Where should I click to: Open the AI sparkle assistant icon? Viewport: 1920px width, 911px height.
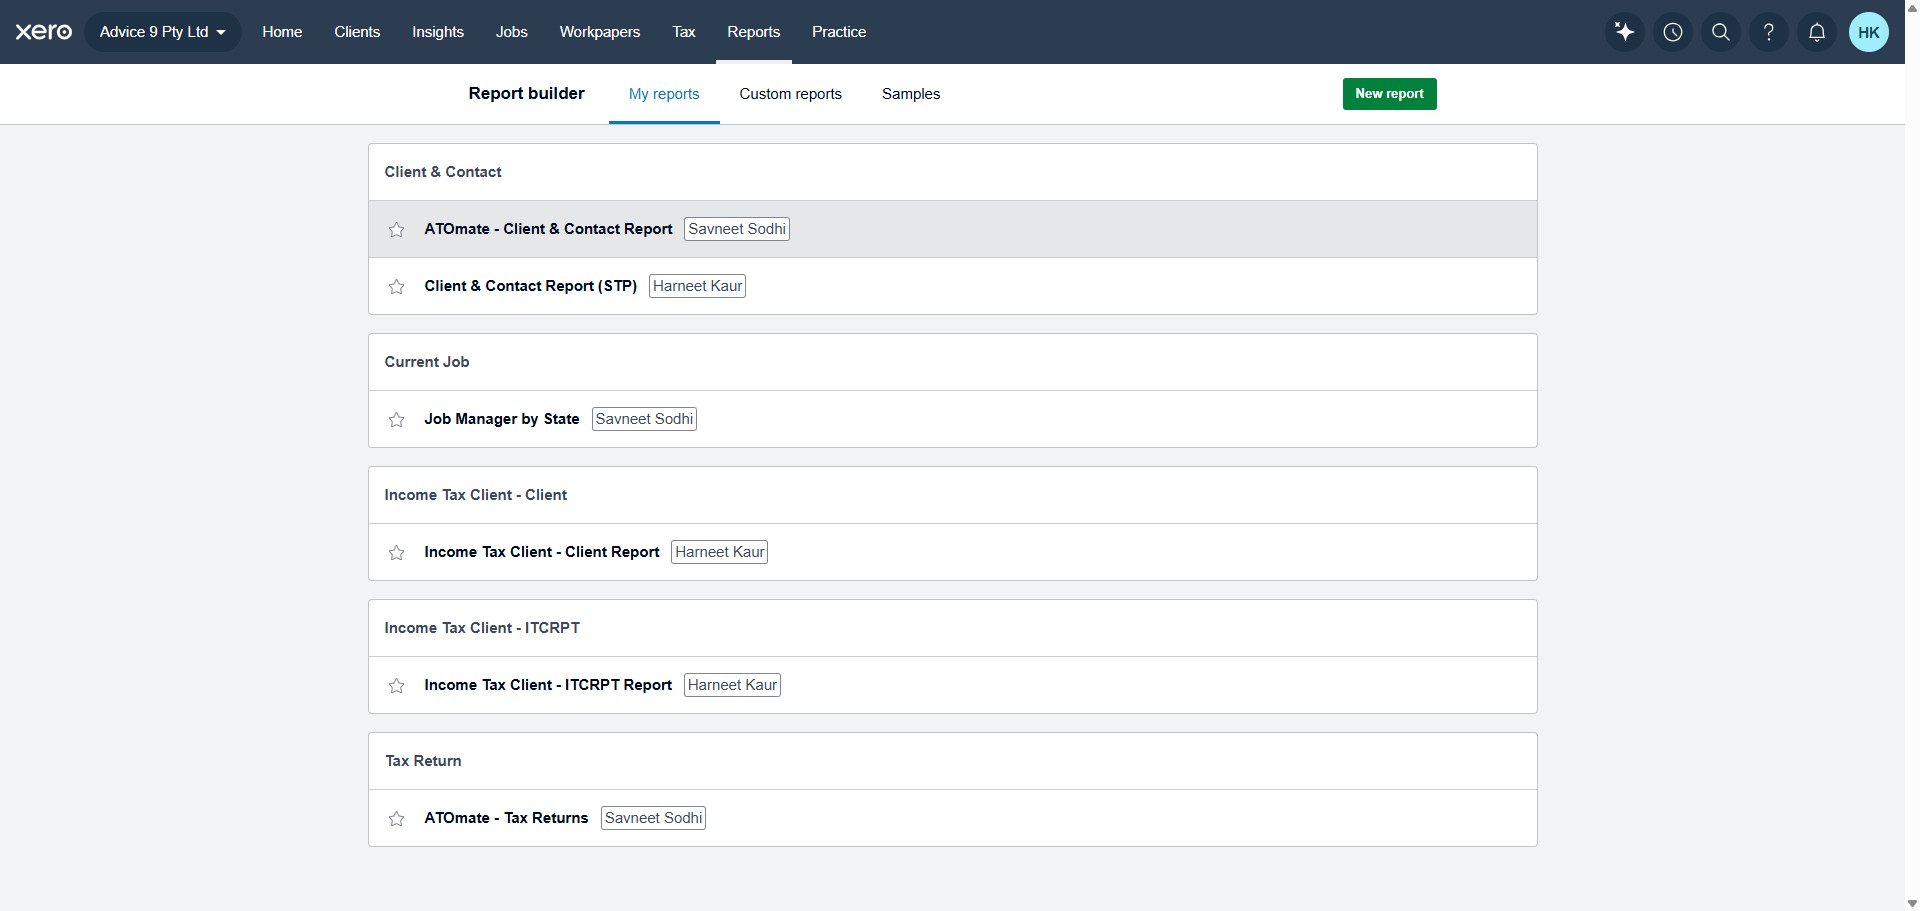(1625, 32)
